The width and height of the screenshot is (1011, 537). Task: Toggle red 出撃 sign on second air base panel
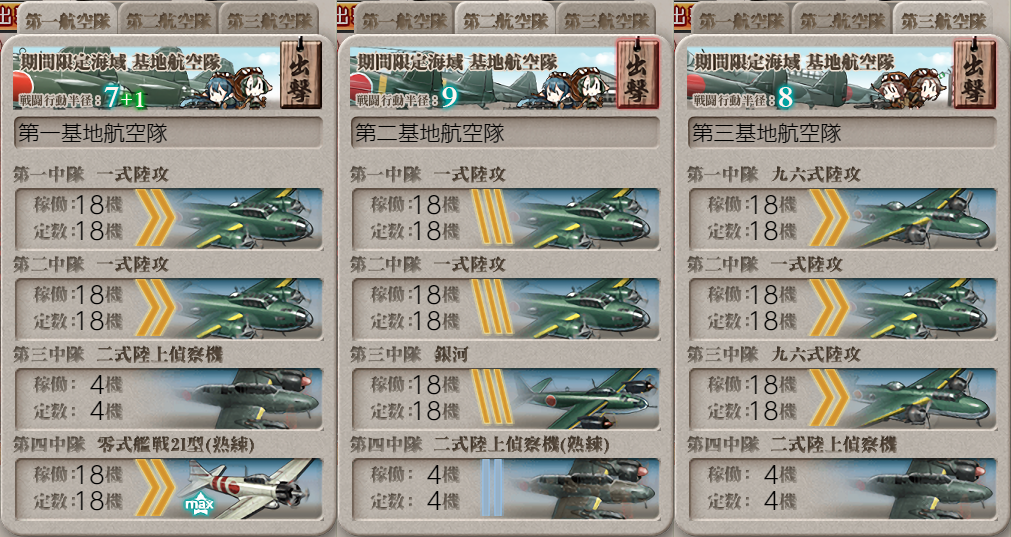[637, 73]
